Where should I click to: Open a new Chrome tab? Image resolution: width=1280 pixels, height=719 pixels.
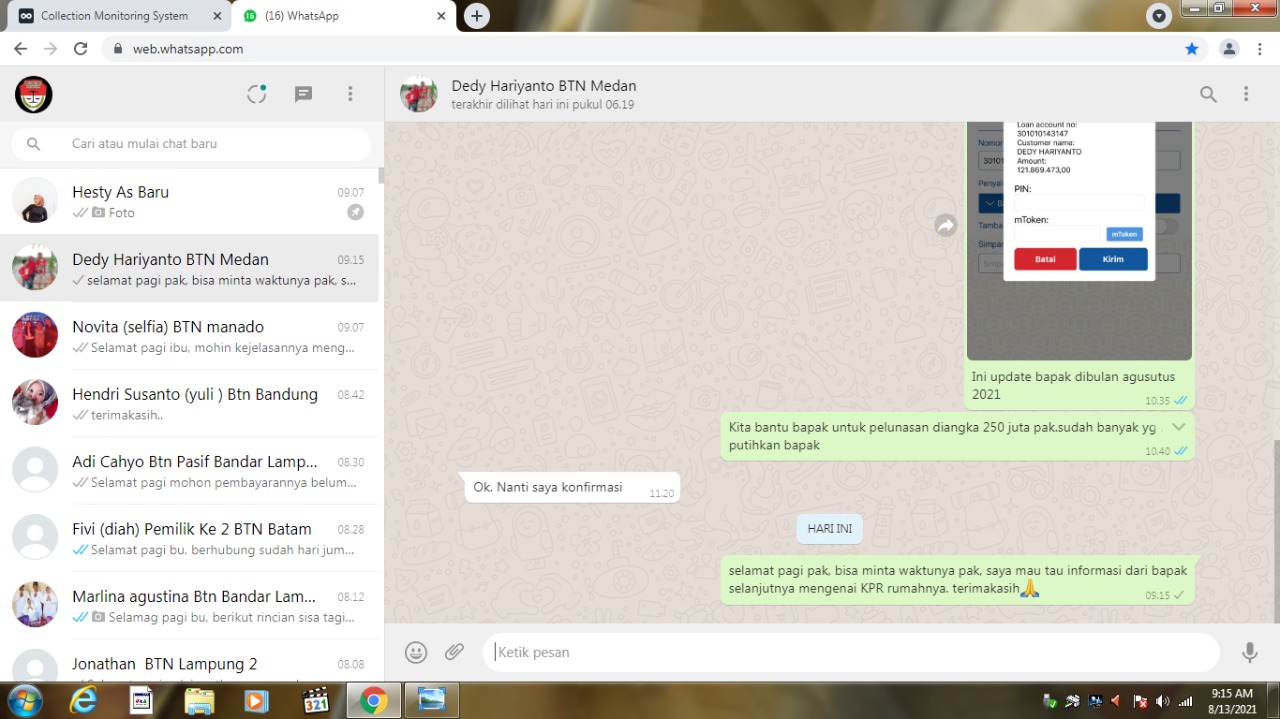click(477, 16)
